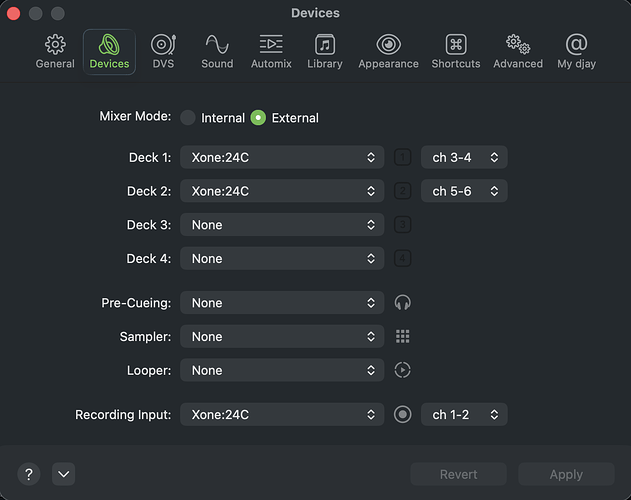The image size is (631, 500).
Task: Click the Revert button
Action: pos(458,474)
